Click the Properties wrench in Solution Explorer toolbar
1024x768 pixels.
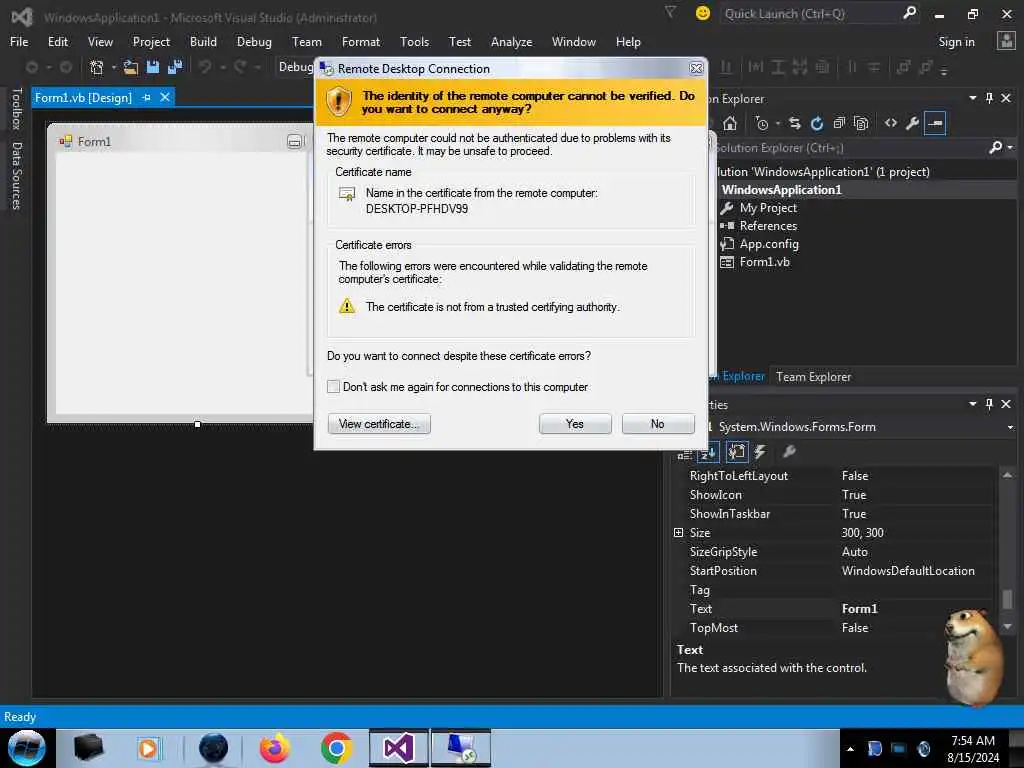[912, 123]
